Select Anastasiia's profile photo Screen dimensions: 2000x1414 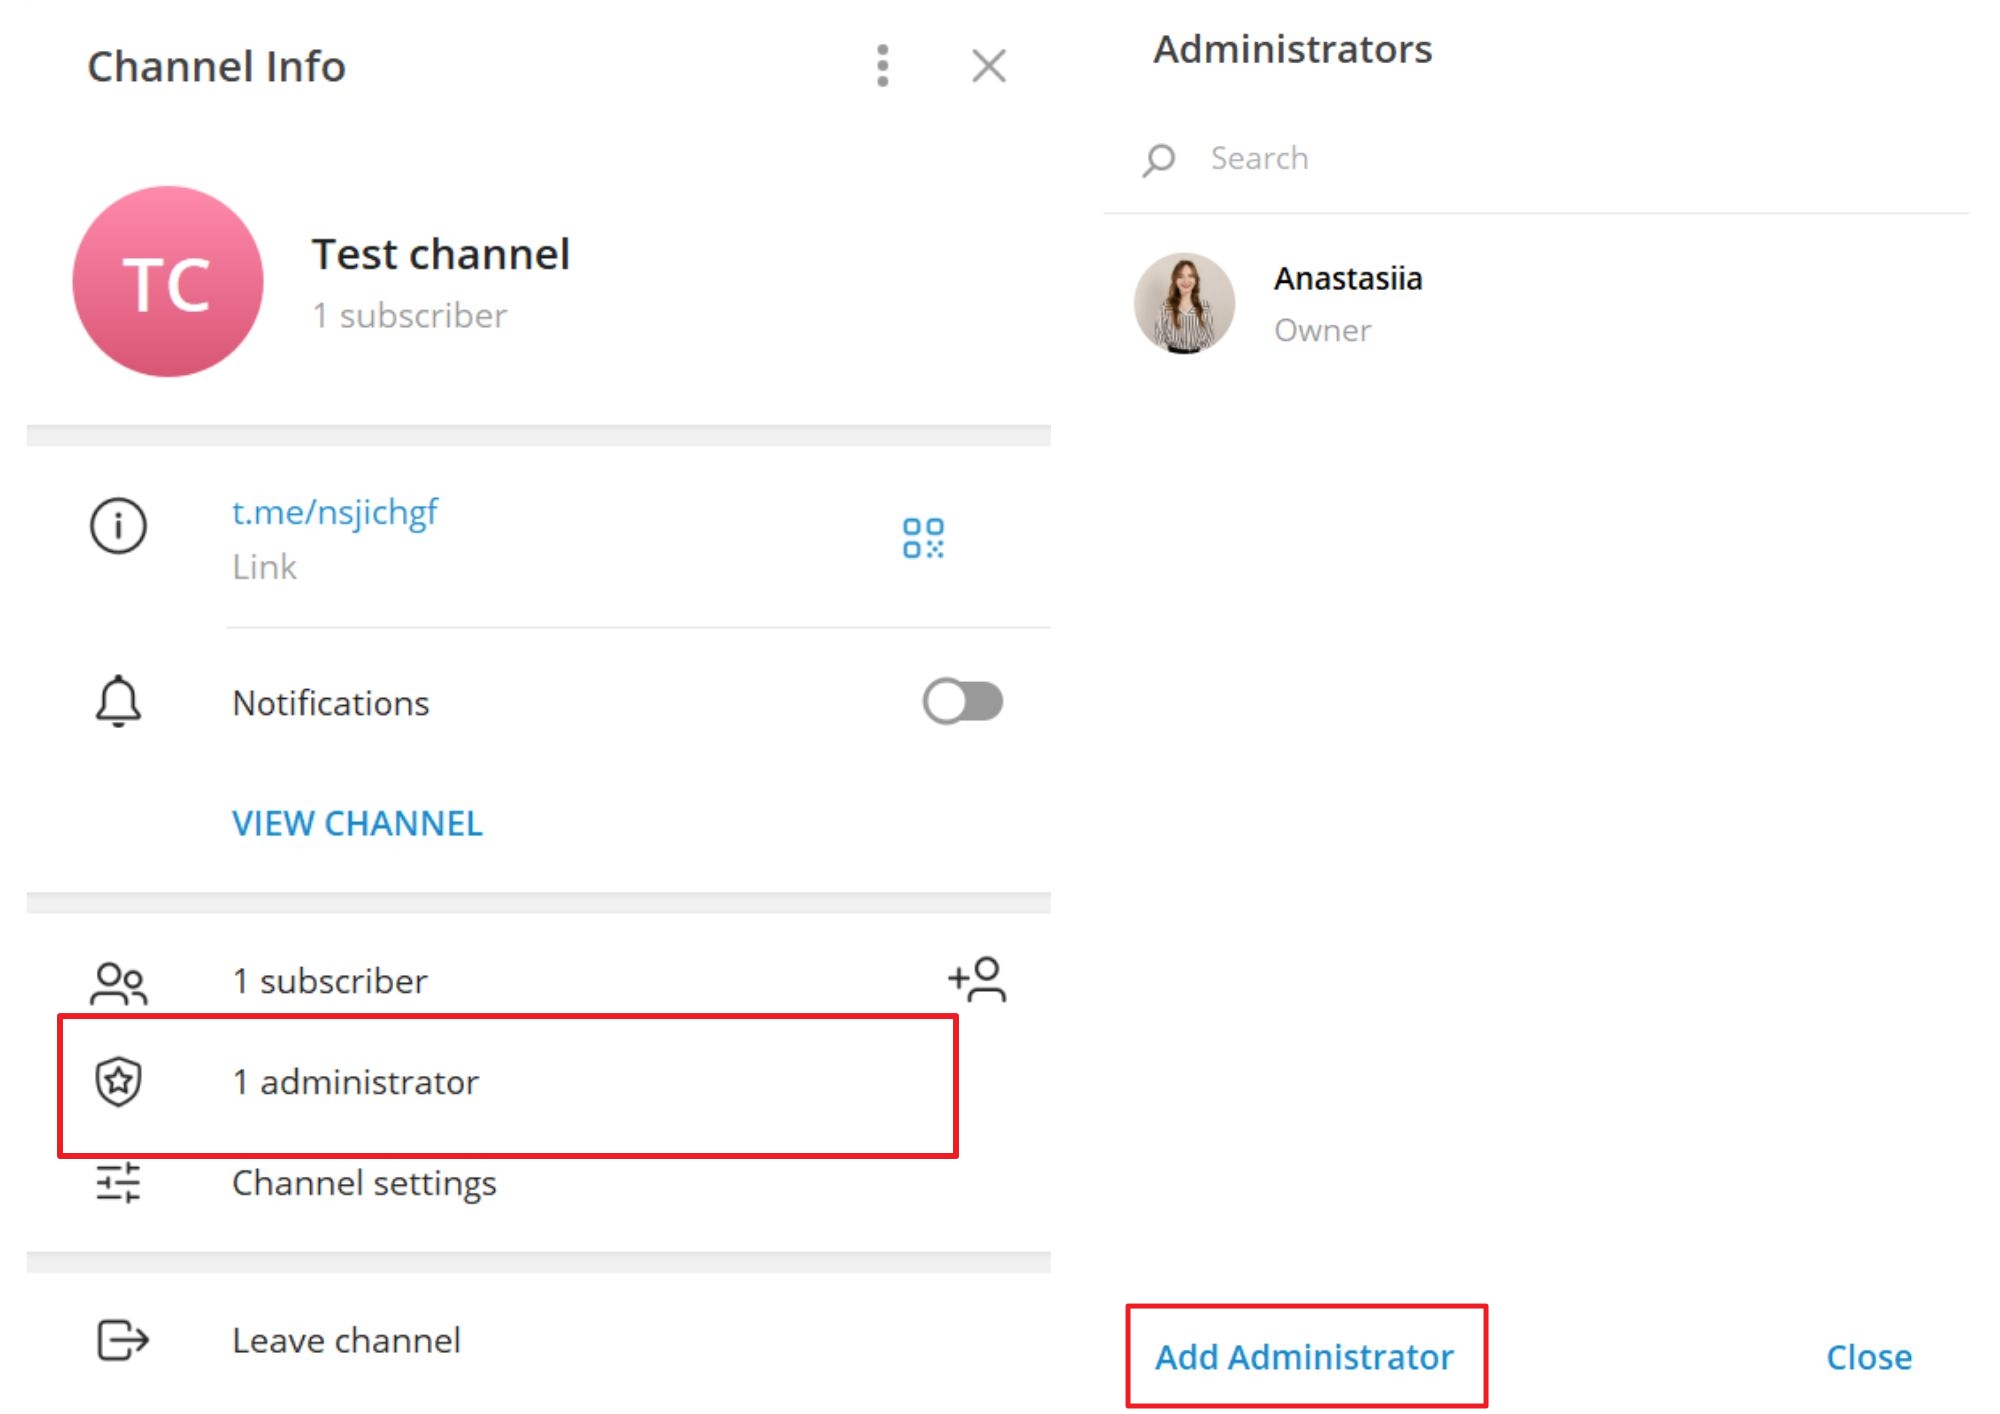(x=1184, y=303)
